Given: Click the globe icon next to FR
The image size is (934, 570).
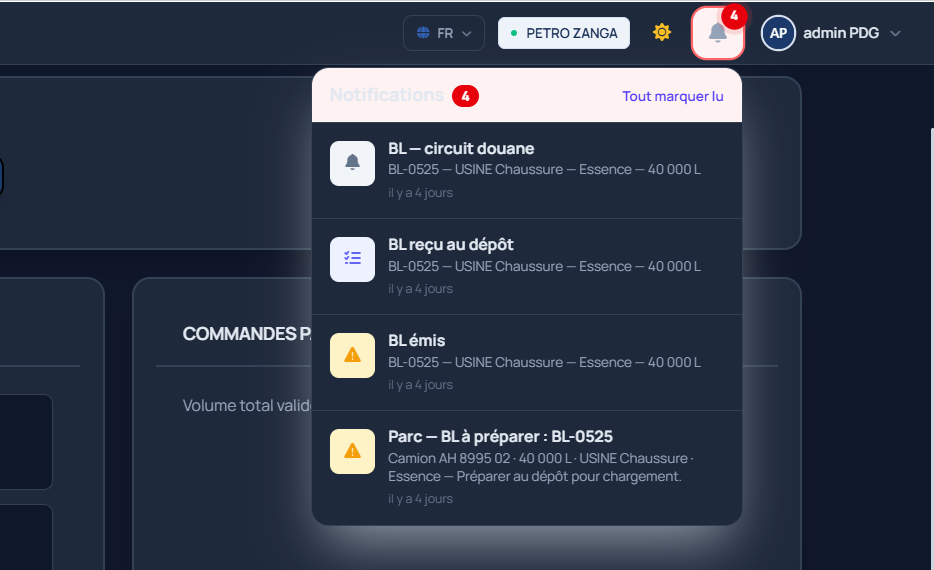Looking at the screenshot, I should [423, 33].
